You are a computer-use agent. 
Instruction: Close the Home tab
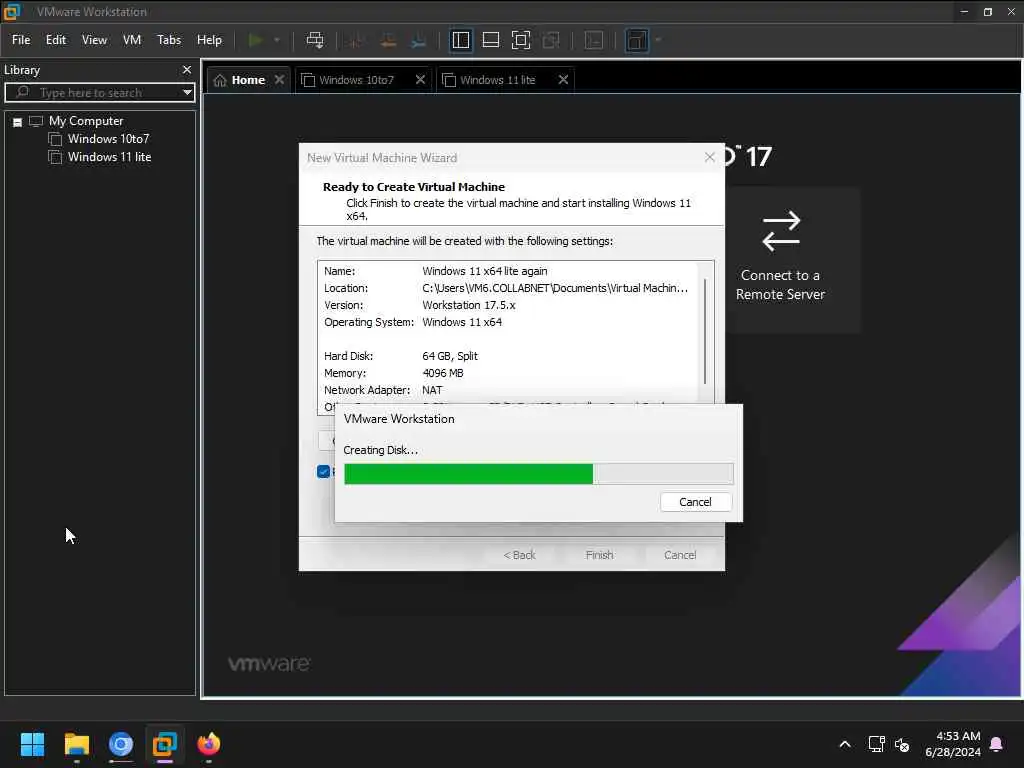pos(280,80)
